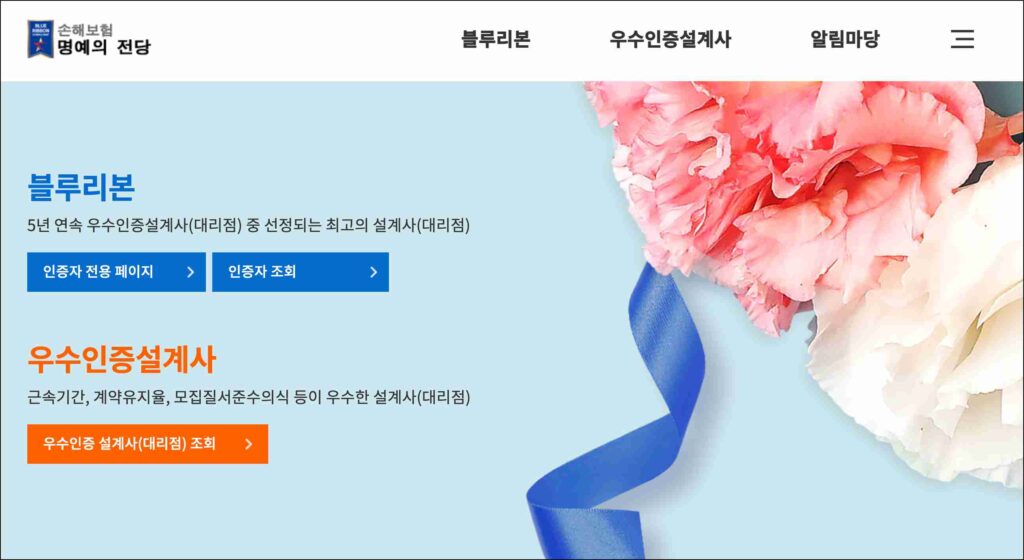
Task: Click the arrow on orange 조회 button
Action: tap(248, 444)
